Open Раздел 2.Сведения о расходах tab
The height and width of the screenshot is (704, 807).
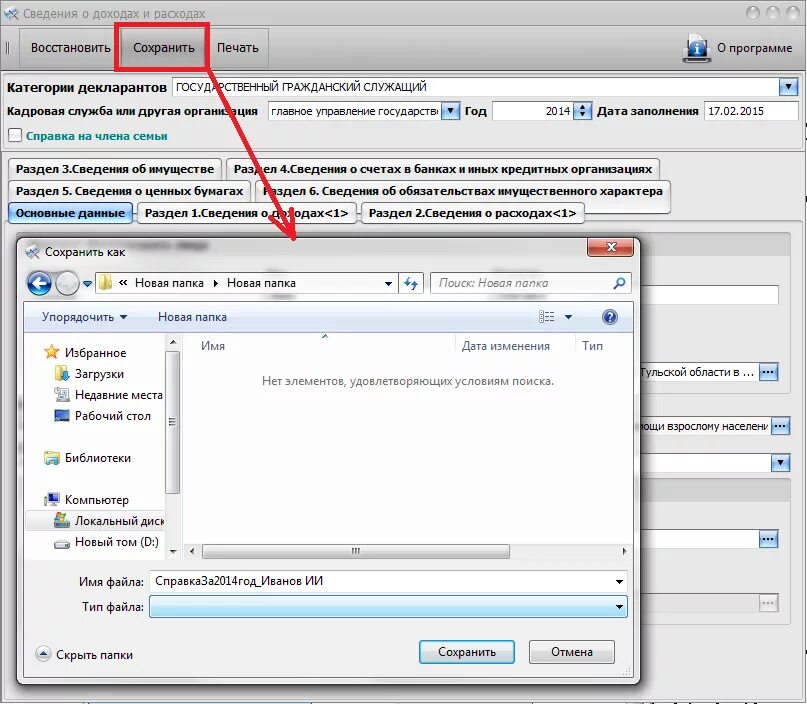pyautogui.click(x=472, y=213)
